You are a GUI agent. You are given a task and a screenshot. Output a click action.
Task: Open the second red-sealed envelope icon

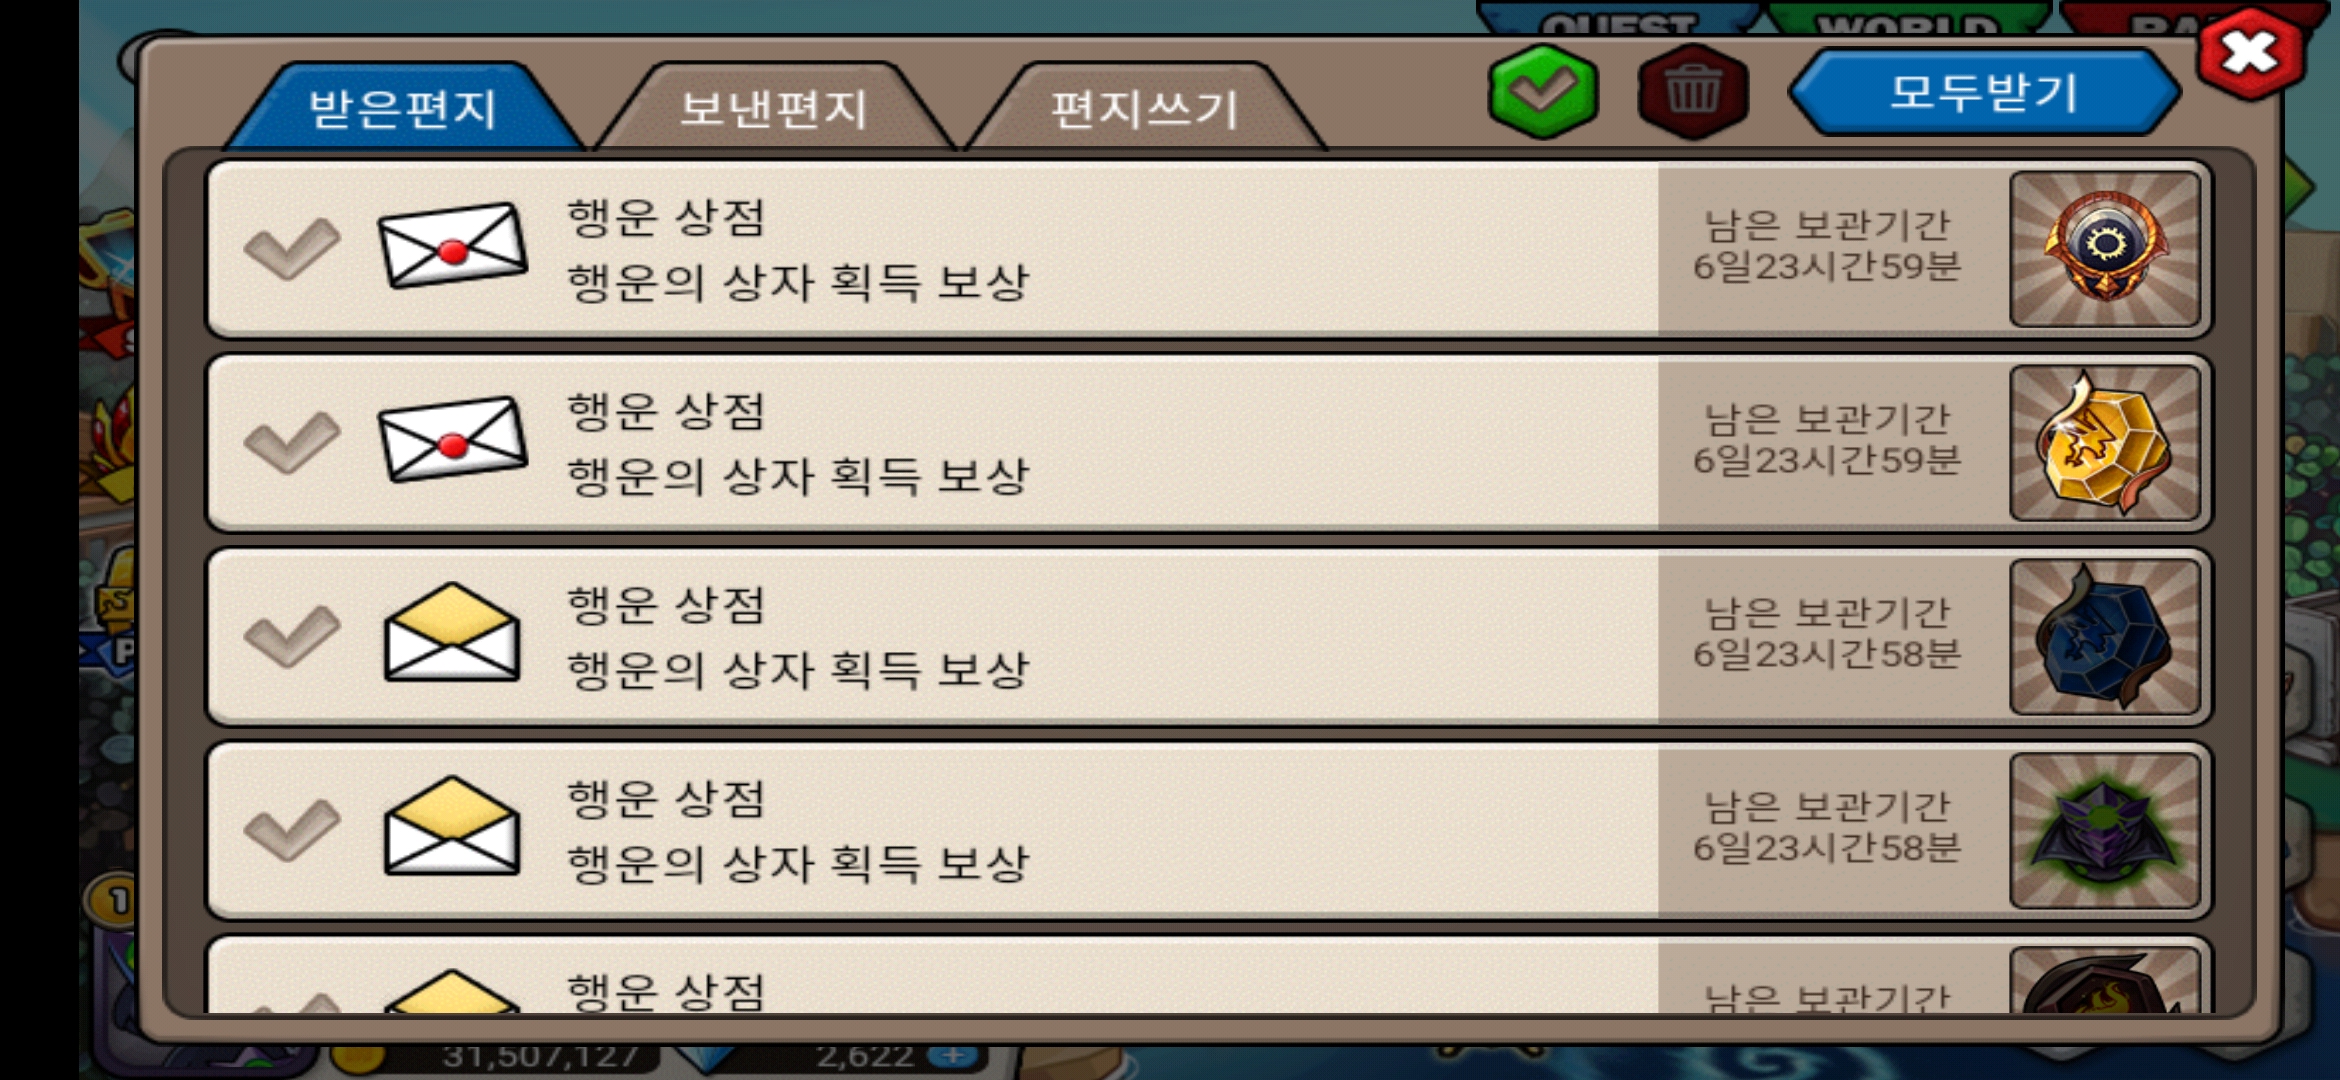coord(452,440)
